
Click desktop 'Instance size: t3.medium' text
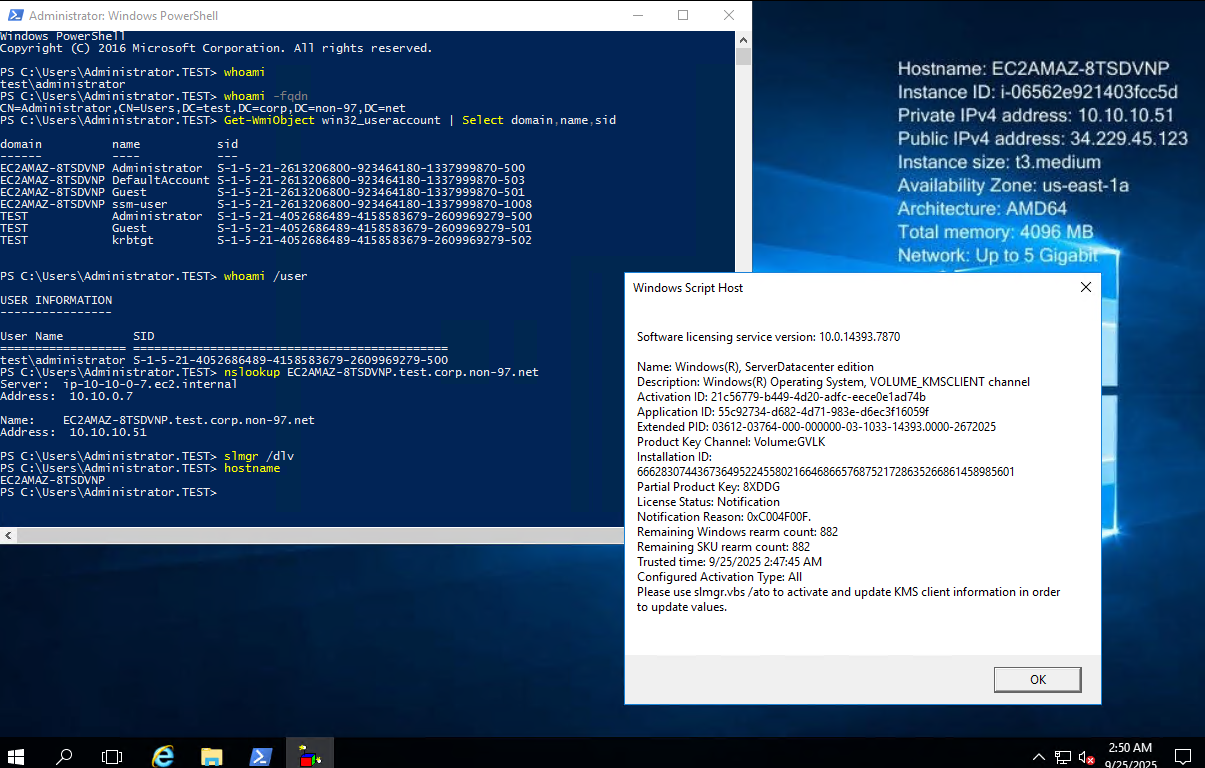[x=999, y=162]
